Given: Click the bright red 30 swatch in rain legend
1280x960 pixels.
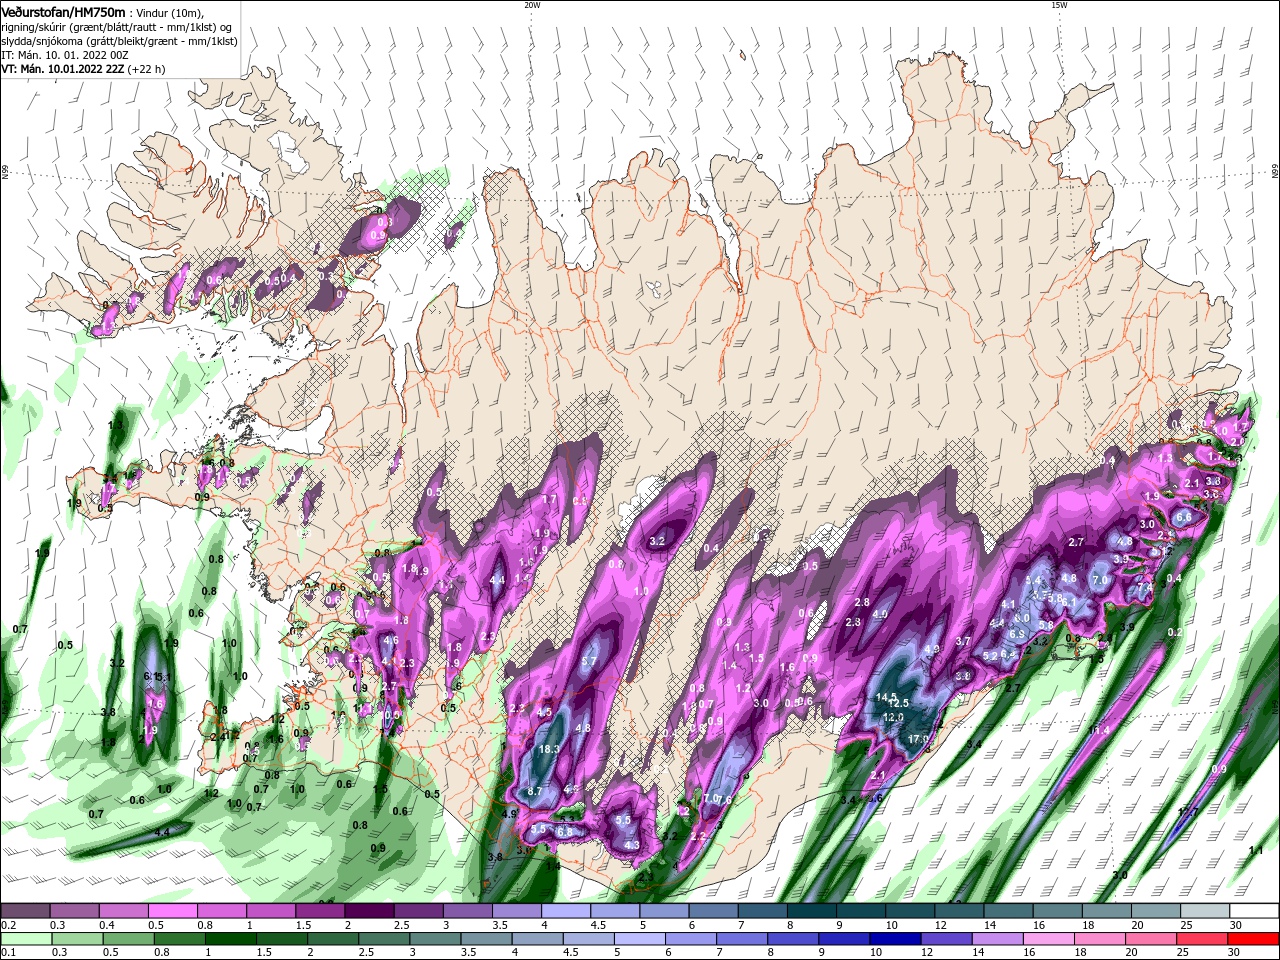Looking at the screenshot, I should coord(1254,939).
